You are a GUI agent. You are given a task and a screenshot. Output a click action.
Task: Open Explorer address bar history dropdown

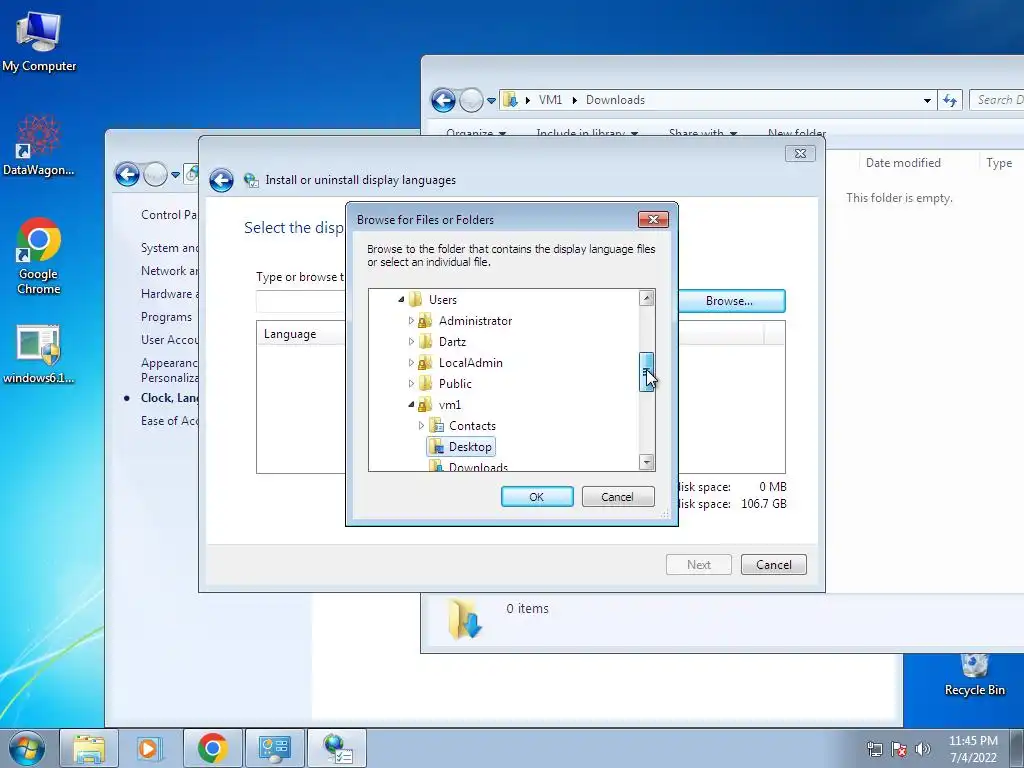pos(927,101)
